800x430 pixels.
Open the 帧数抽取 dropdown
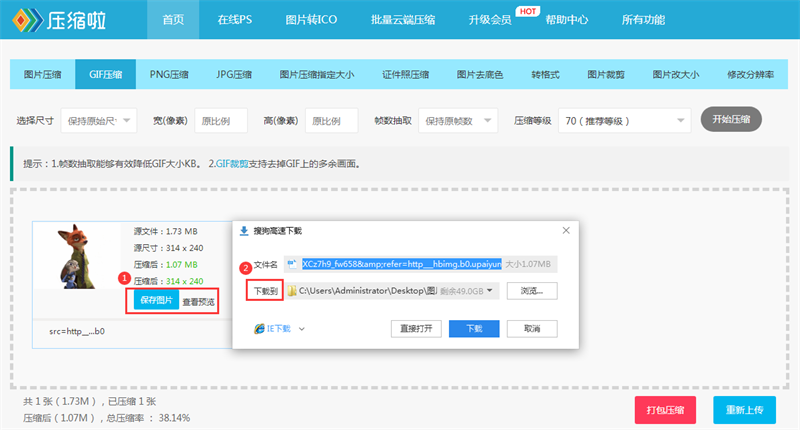pos(458,121)
